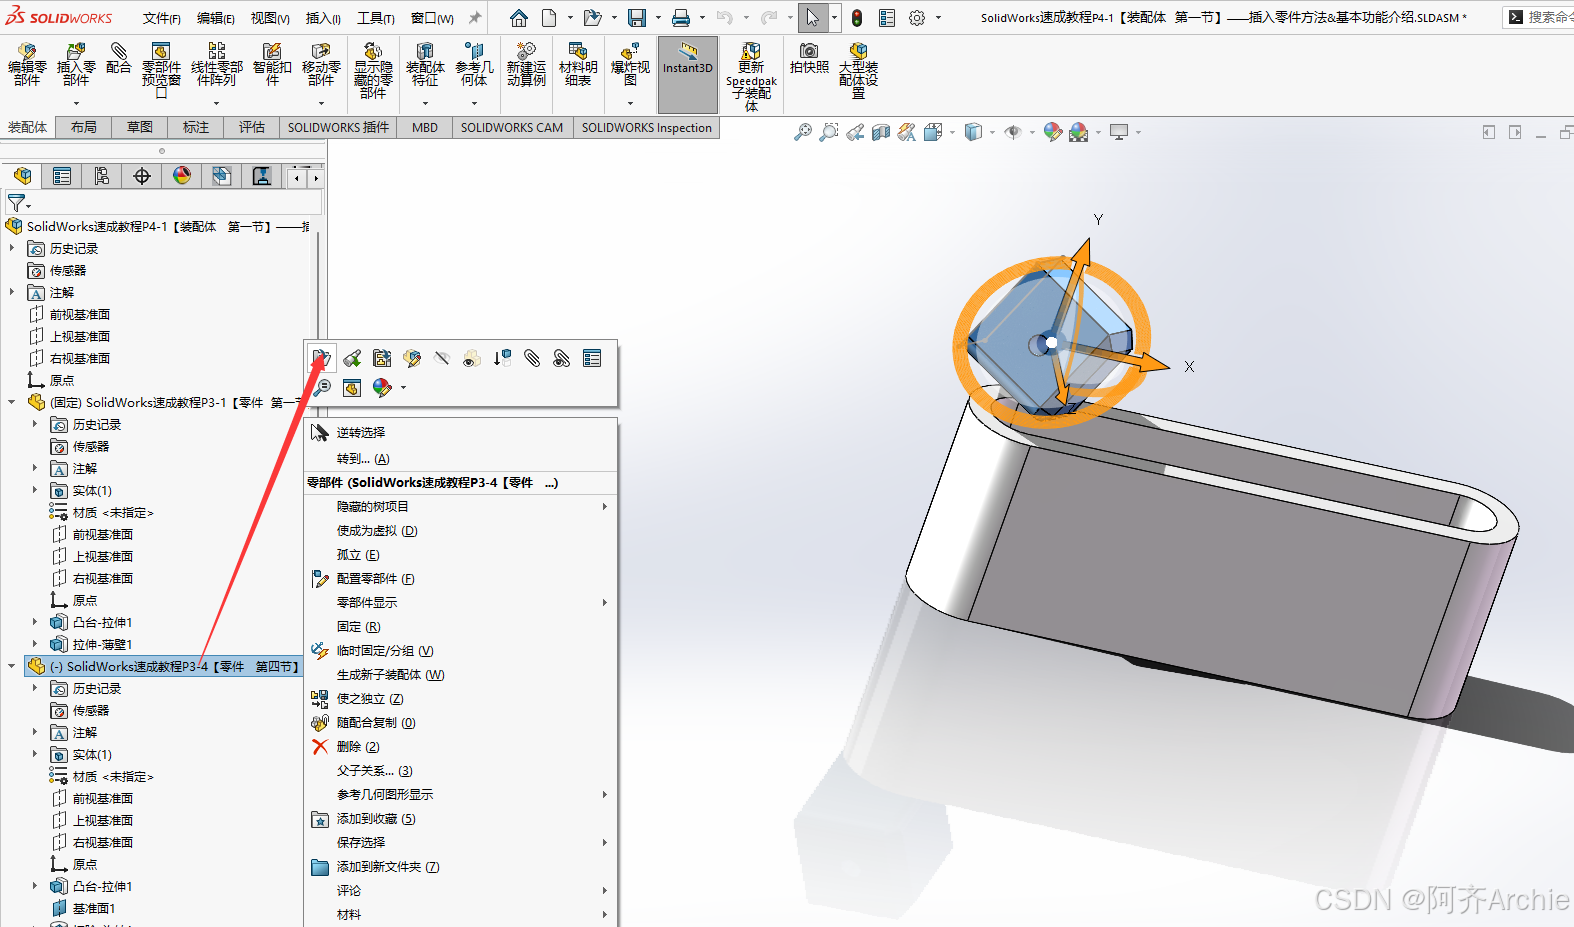Viewport: 1574px width, 927px height.
Task: Click the Appearances color ball in context toolbar
Action: 382,388
